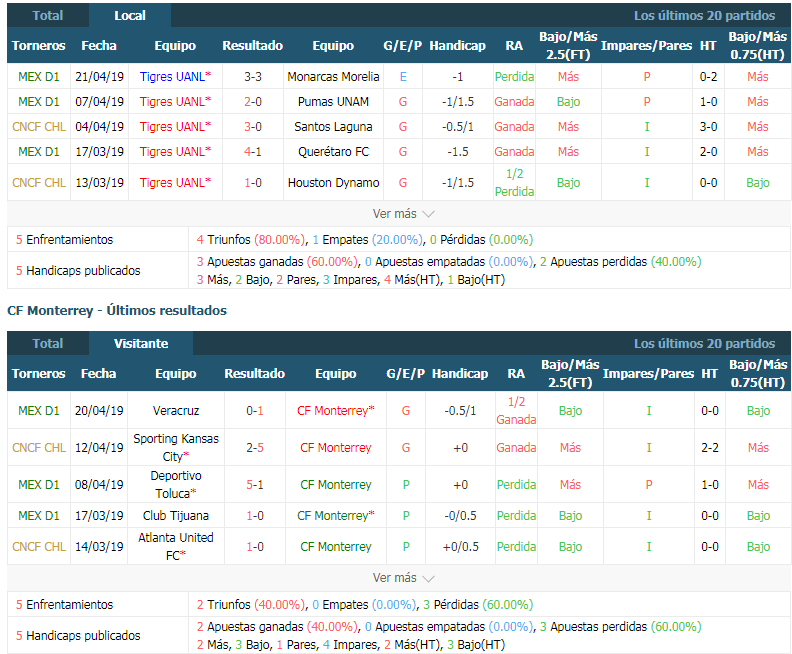Click the 3 Pérdidas (60.00%) summary

point(478,605)
